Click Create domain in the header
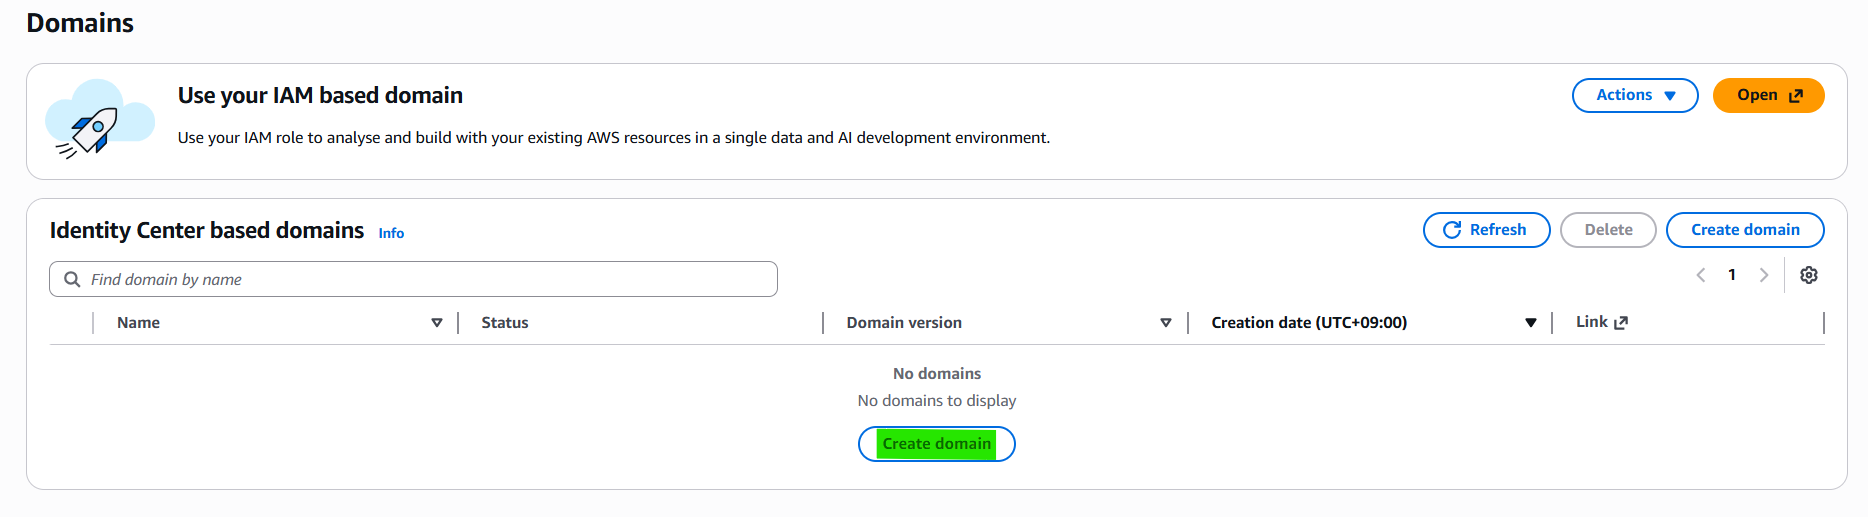The image size is (1868, 517). point(1745,230)
